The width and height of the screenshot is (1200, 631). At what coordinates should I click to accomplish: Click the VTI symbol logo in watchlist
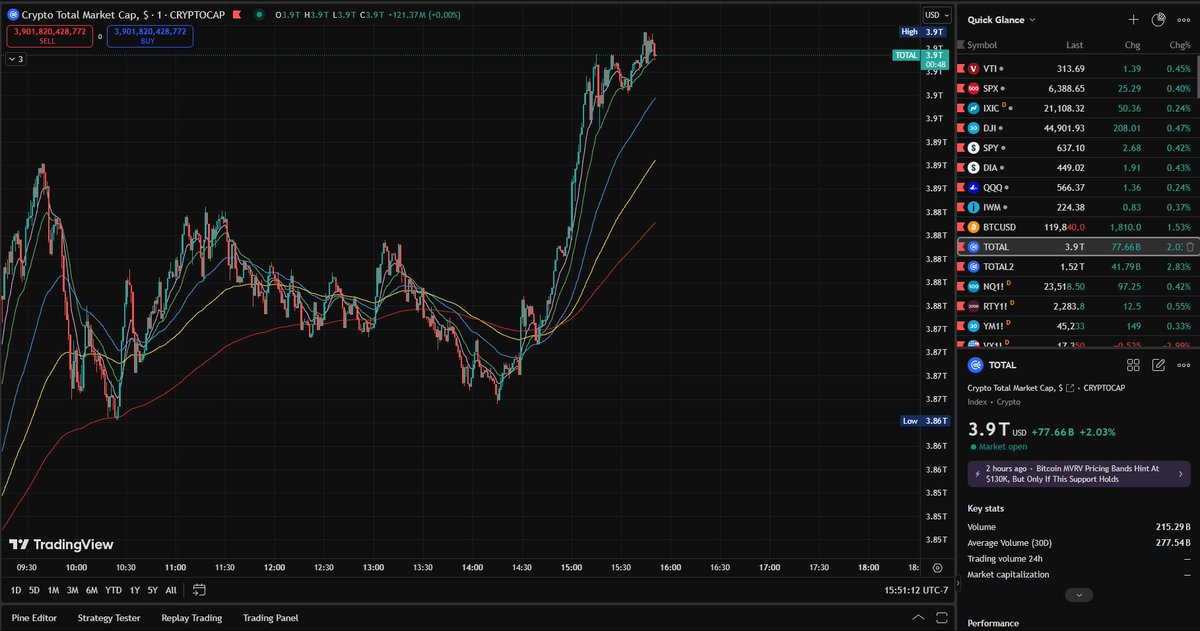[x=974, y=68]
